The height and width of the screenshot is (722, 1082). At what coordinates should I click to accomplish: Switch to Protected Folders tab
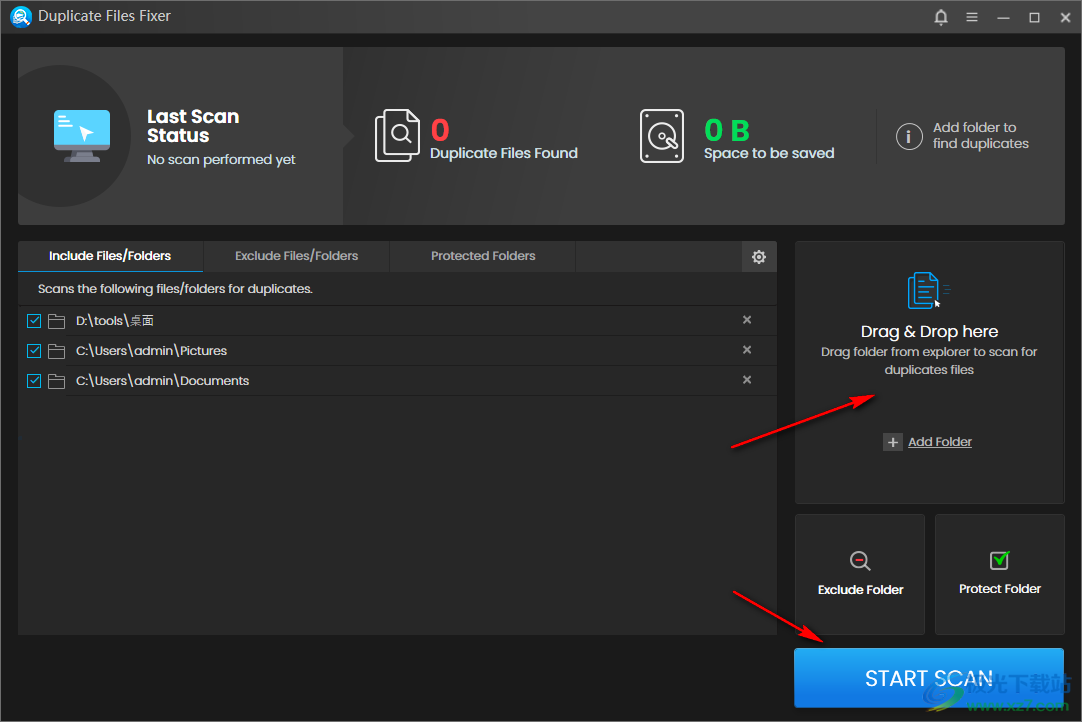coord(483,256)
